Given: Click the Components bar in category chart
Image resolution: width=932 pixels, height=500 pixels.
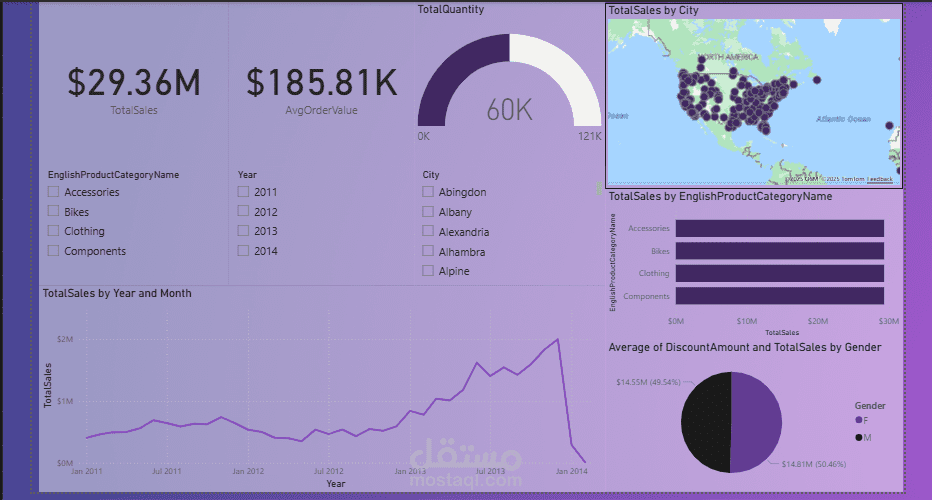Looking at the screenshot, I should pyautogui.click(x=780, y=296).
